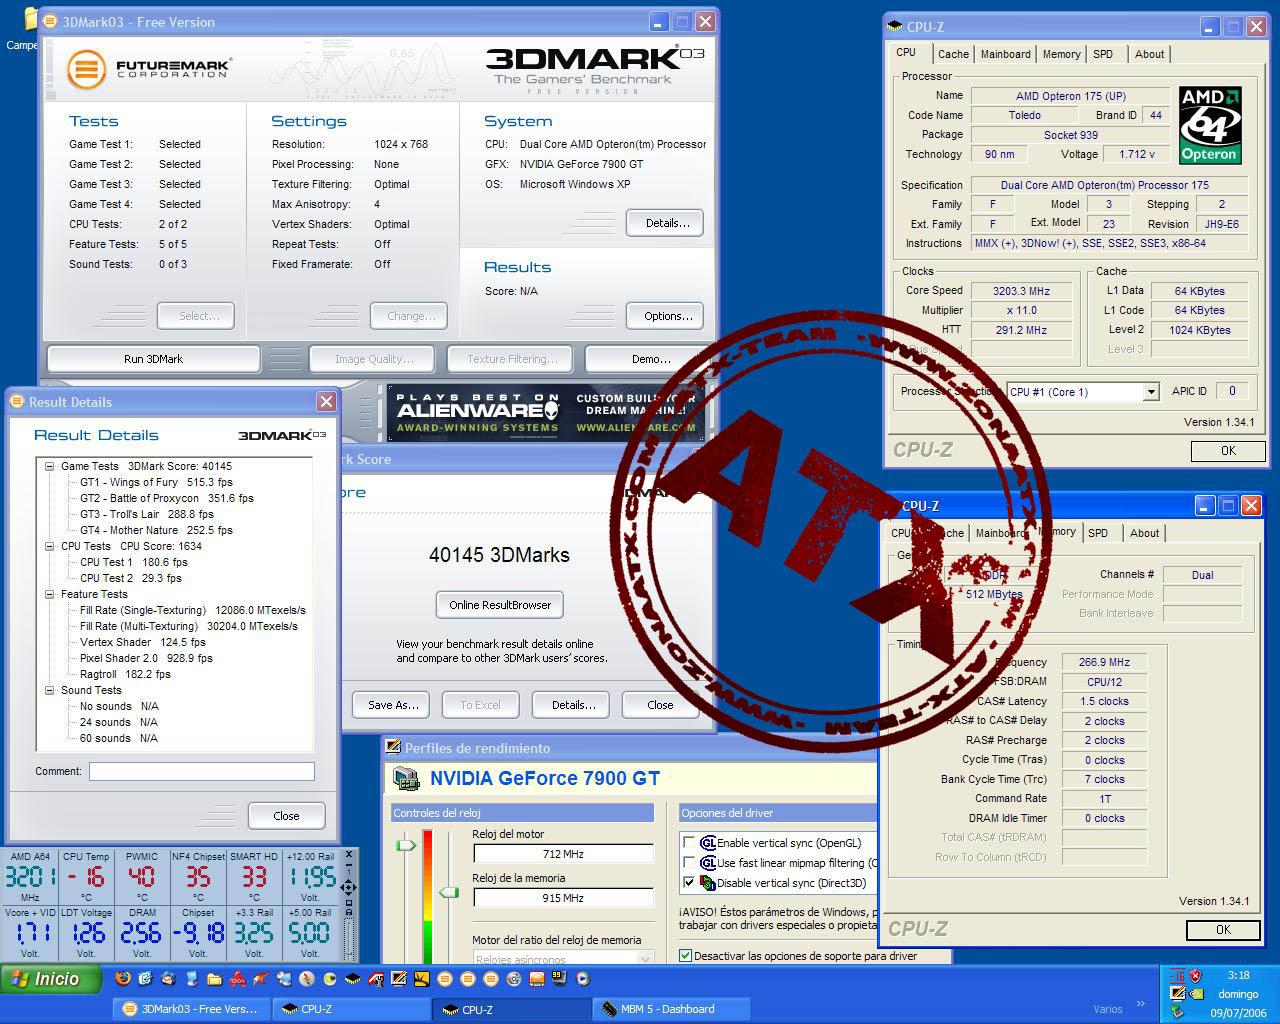Screen dimensions: 1280x1024
Task: Launch Firefox from the quick launch bar
Action: [123, 978]
